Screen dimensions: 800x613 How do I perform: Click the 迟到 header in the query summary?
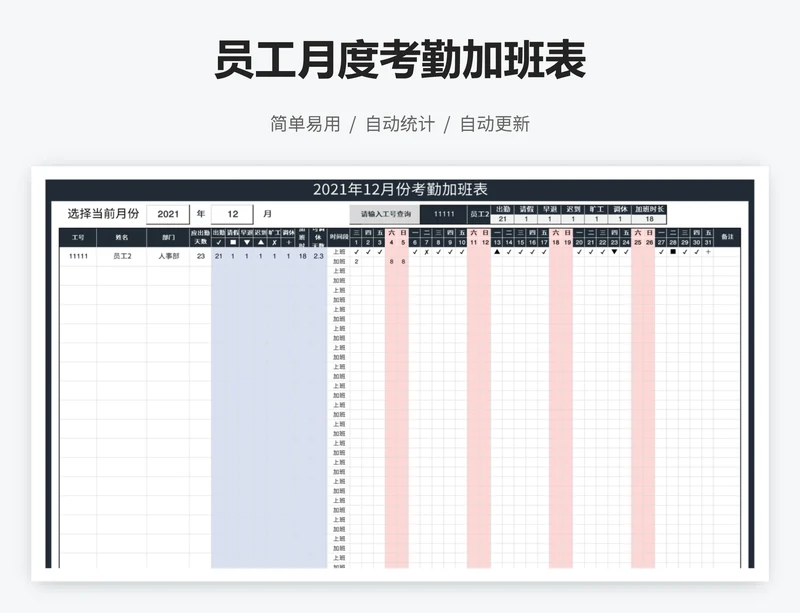tap(573, 209)
